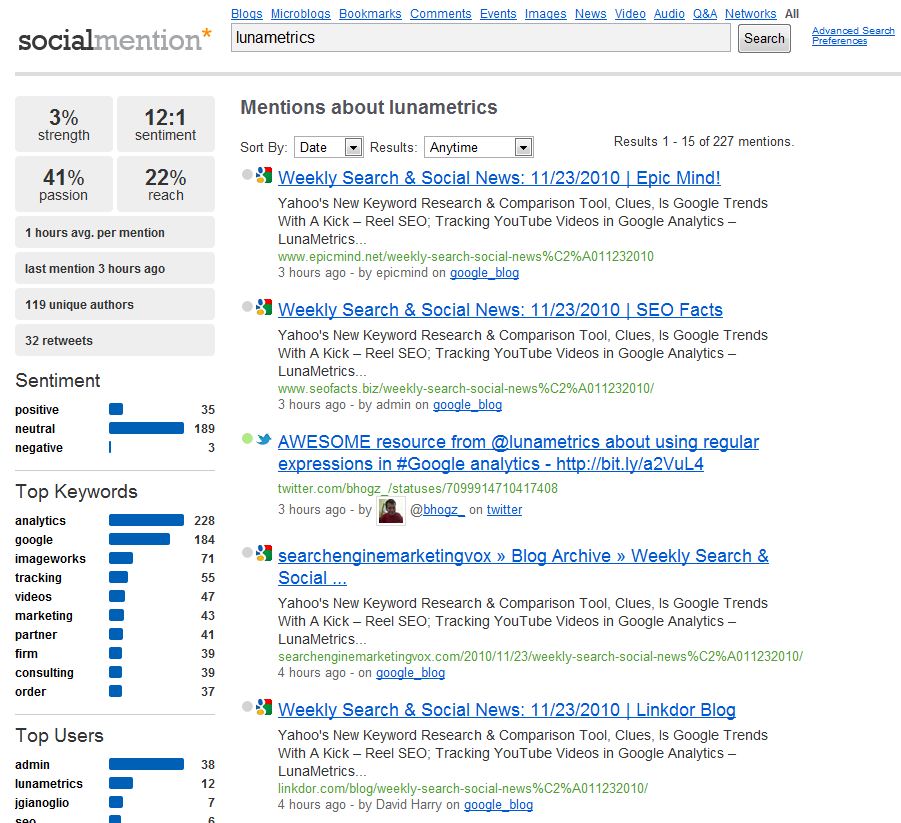Click the 12:1 sentiment stat box

tap(165, 124)
